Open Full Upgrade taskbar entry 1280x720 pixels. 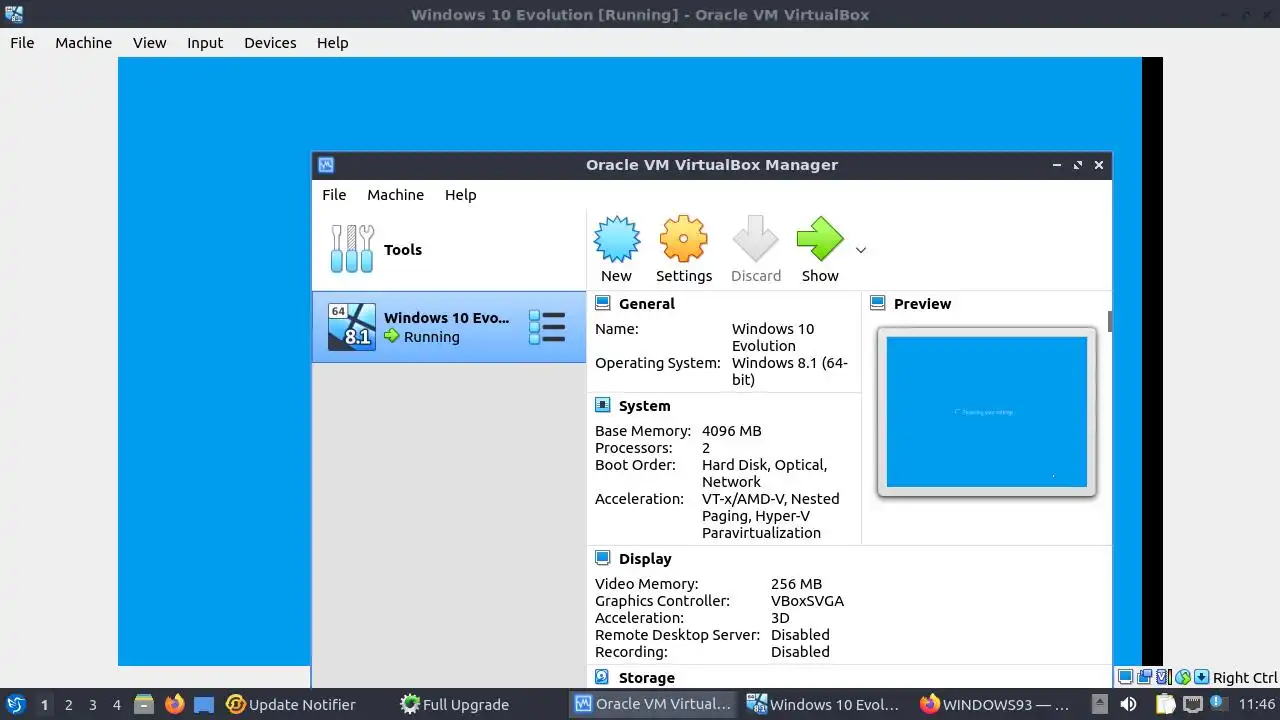coord(455,704)
